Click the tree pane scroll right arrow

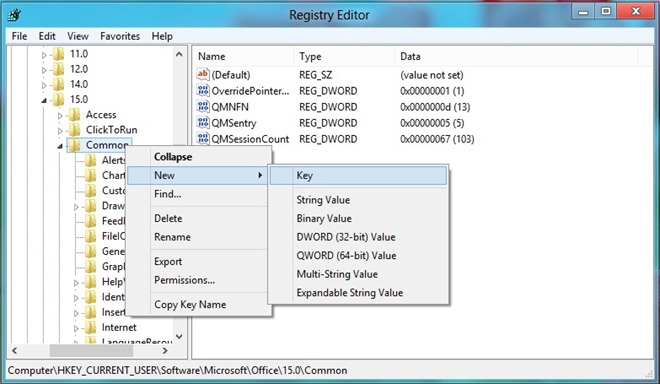tap(165, 350)
